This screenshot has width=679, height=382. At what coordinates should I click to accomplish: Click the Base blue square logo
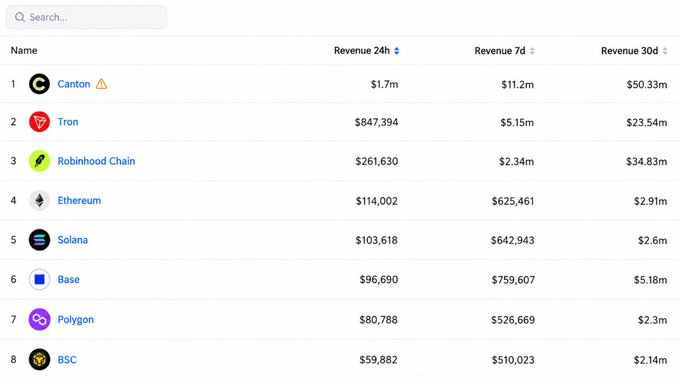[39, 279]
